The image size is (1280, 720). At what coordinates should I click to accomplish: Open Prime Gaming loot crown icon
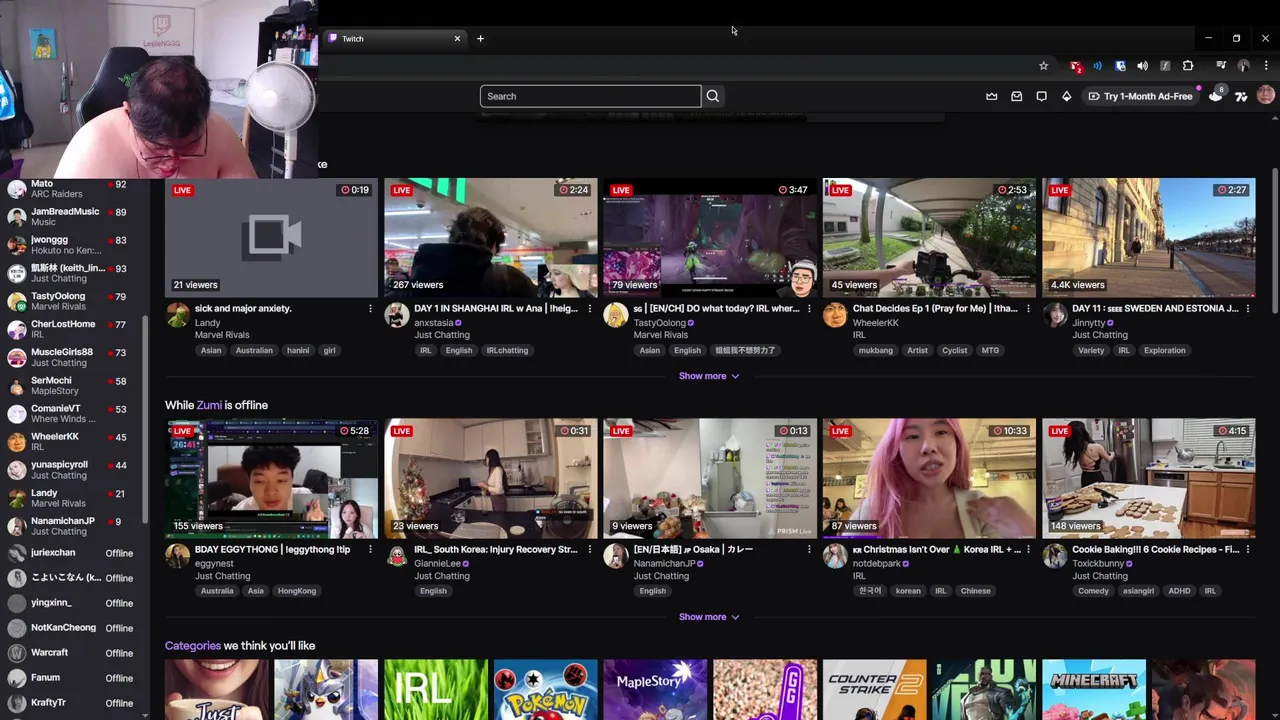(992, 96)
